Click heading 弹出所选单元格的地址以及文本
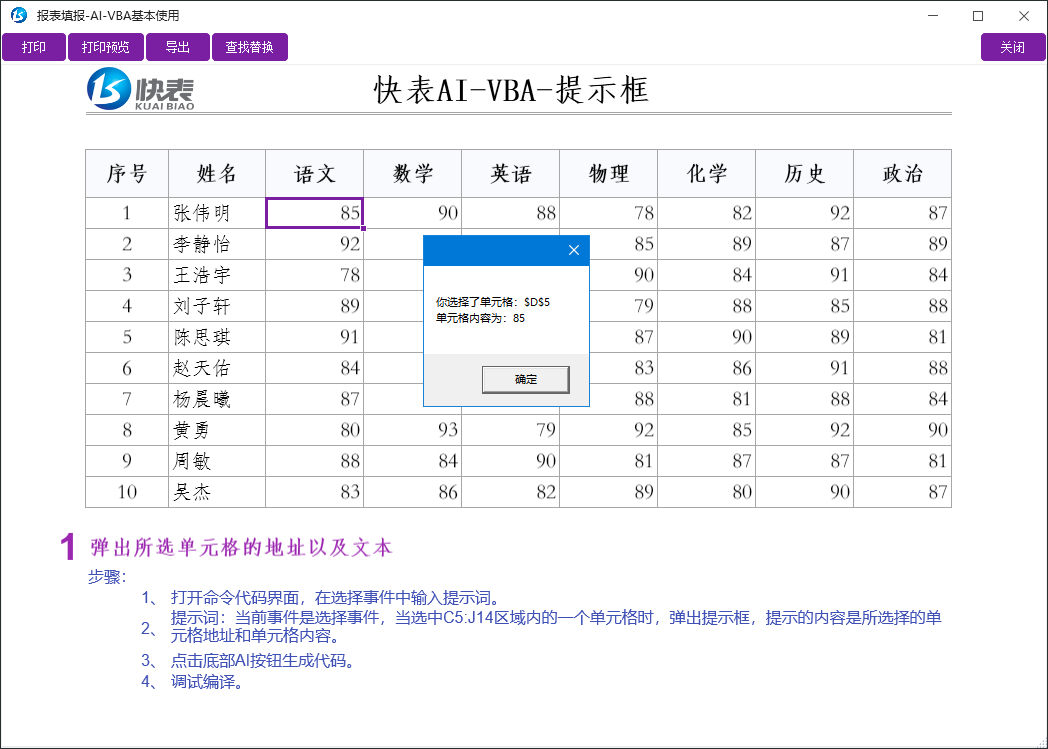The image size is (1048, 749). coord(241,548)
